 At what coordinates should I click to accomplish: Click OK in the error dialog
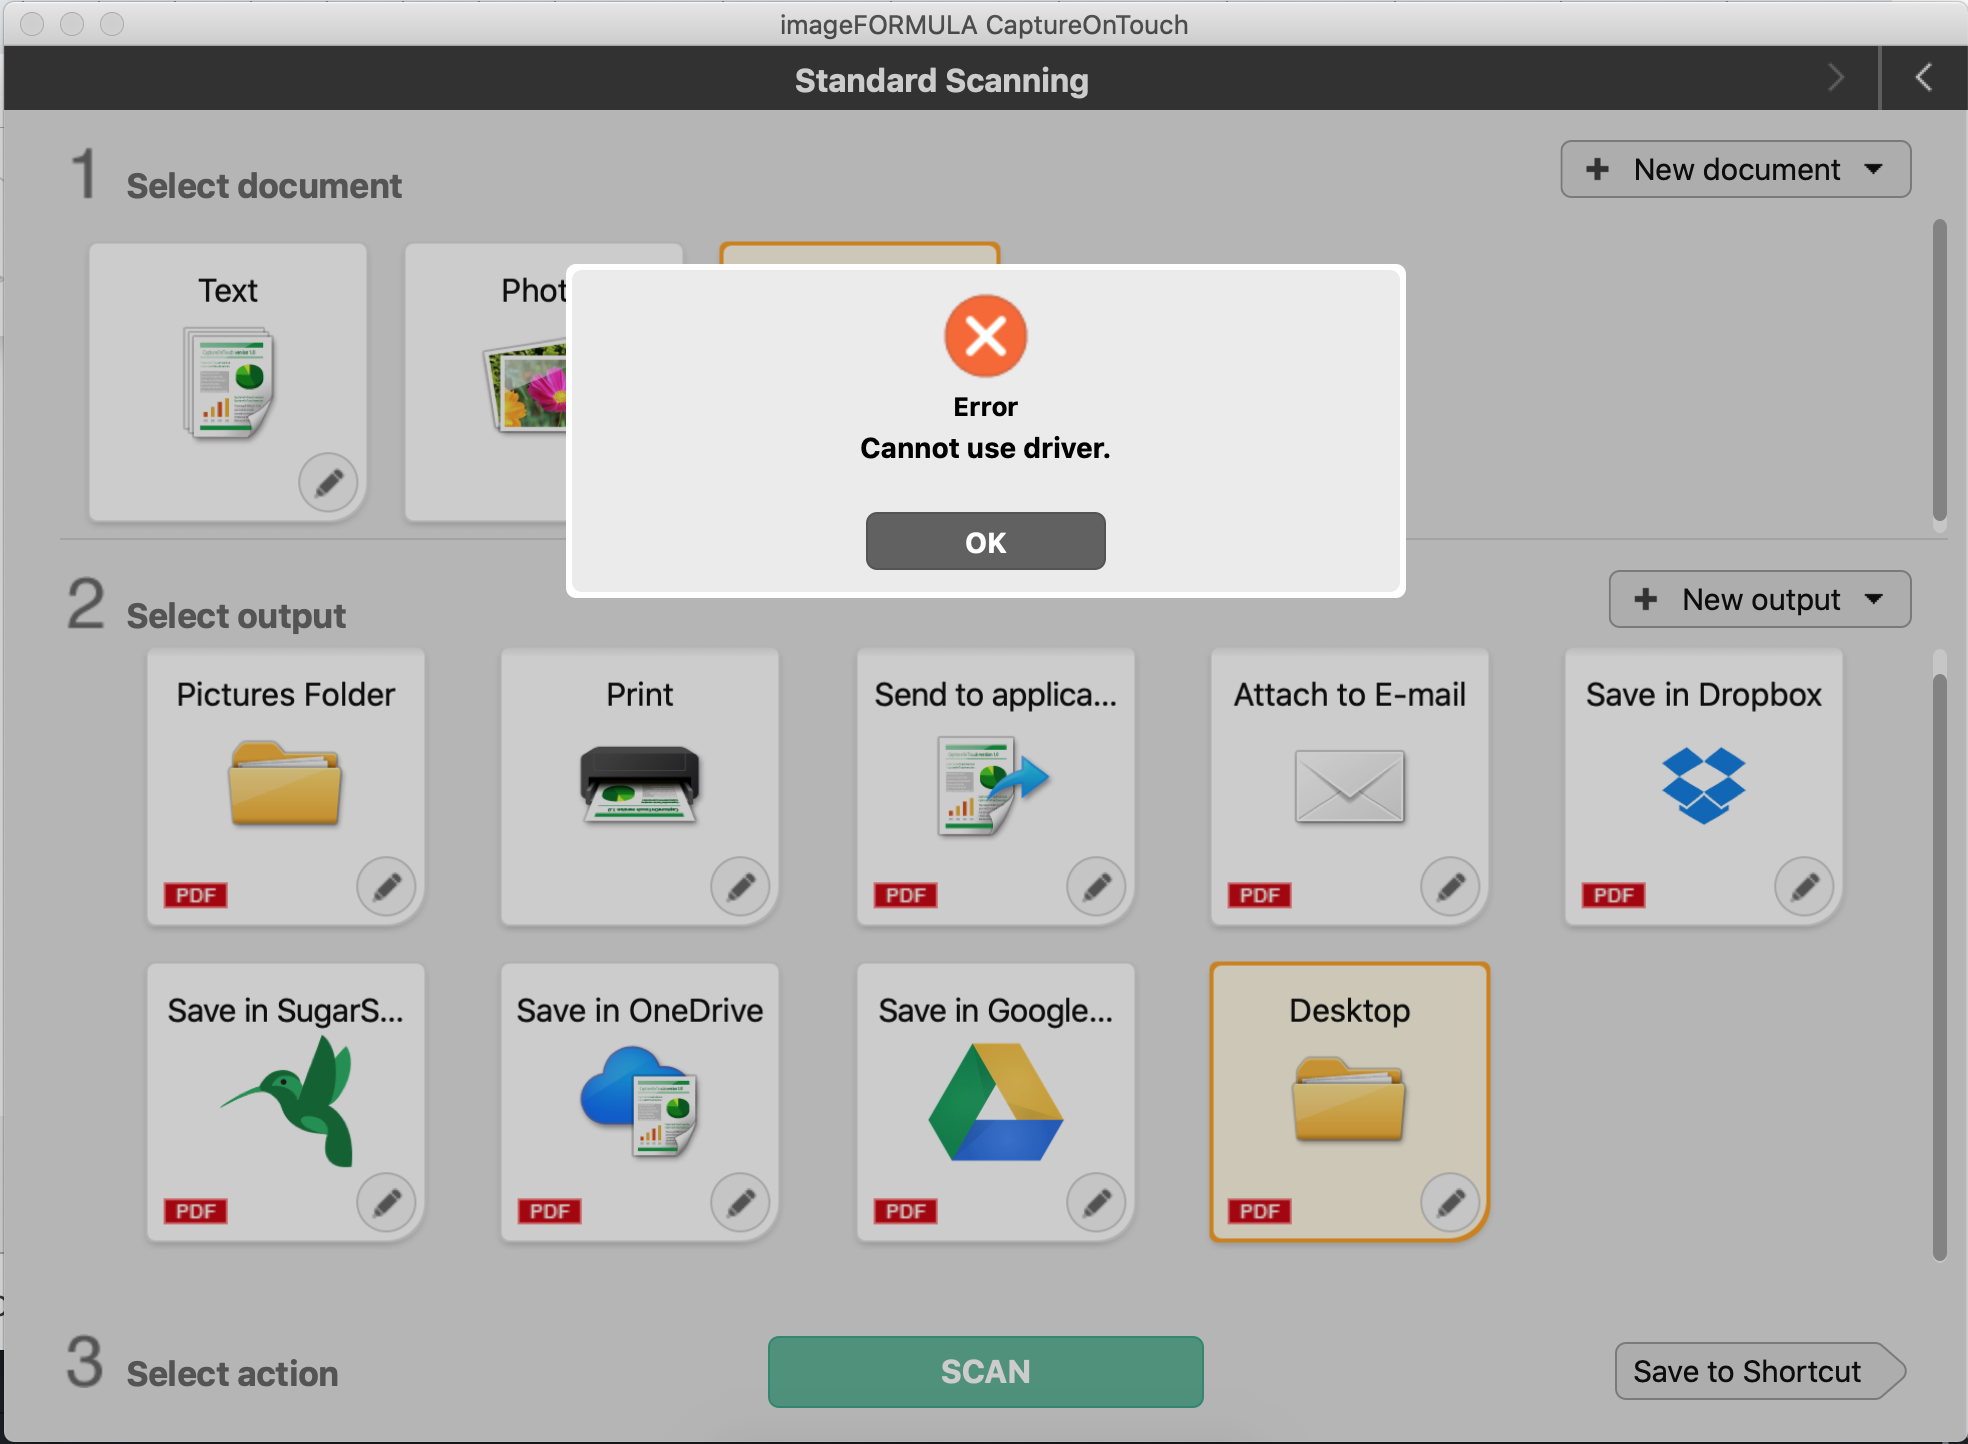coord(985,541)
